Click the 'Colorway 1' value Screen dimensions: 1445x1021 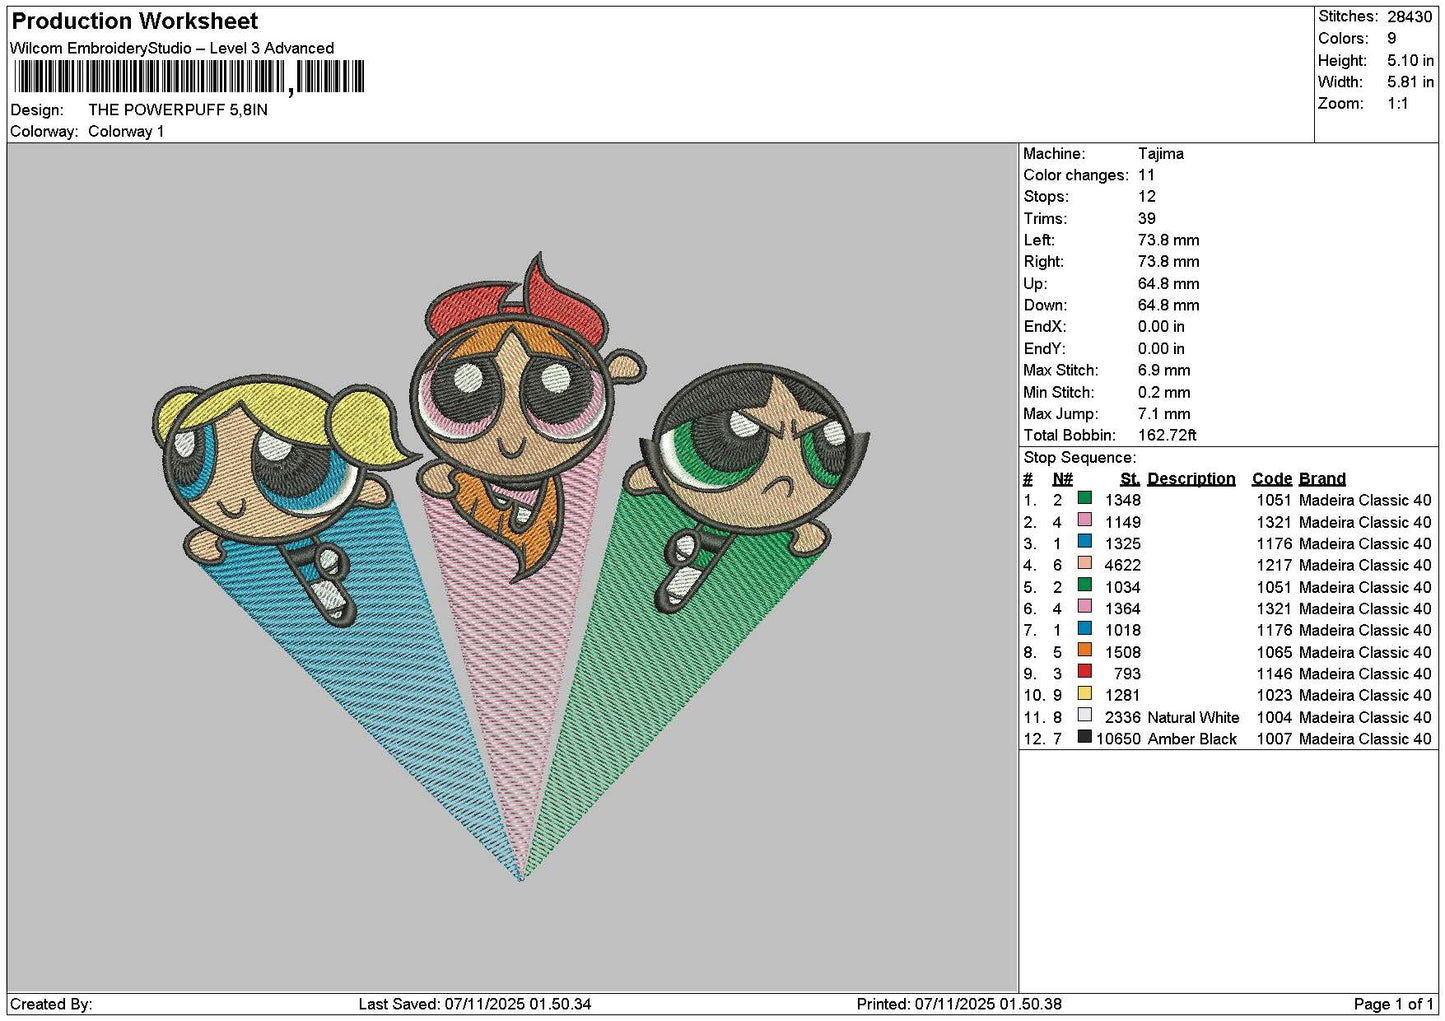(x=126, y=132)
